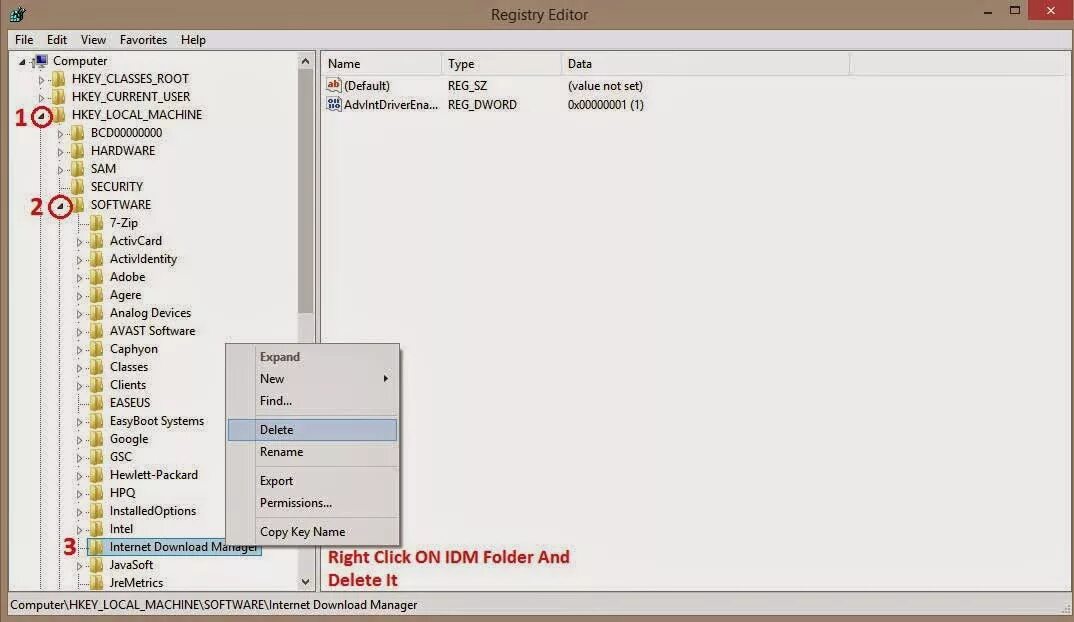The image size is (1074, 622).
Task: Click the Agere folder icon
Action: (97, 295)
